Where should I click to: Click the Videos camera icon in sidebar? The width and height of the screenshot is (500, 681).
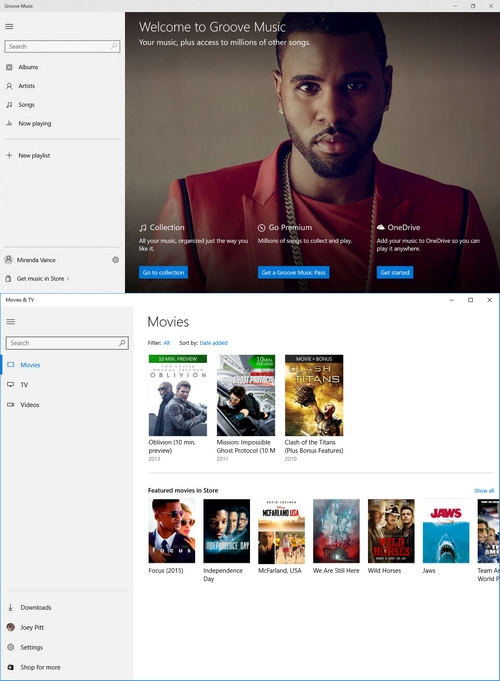(11, 405)
